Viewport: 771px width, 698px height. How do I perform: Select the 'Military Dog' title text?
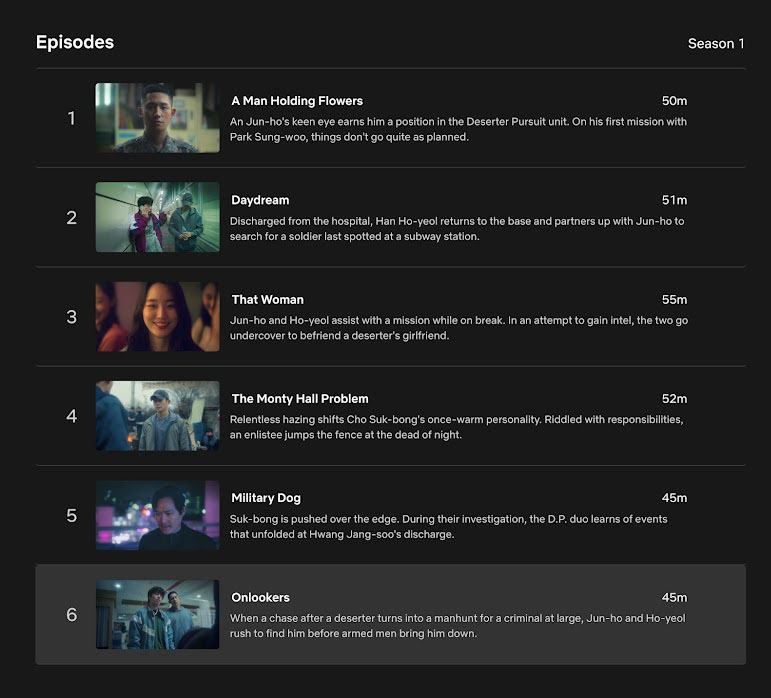(266, 498)
